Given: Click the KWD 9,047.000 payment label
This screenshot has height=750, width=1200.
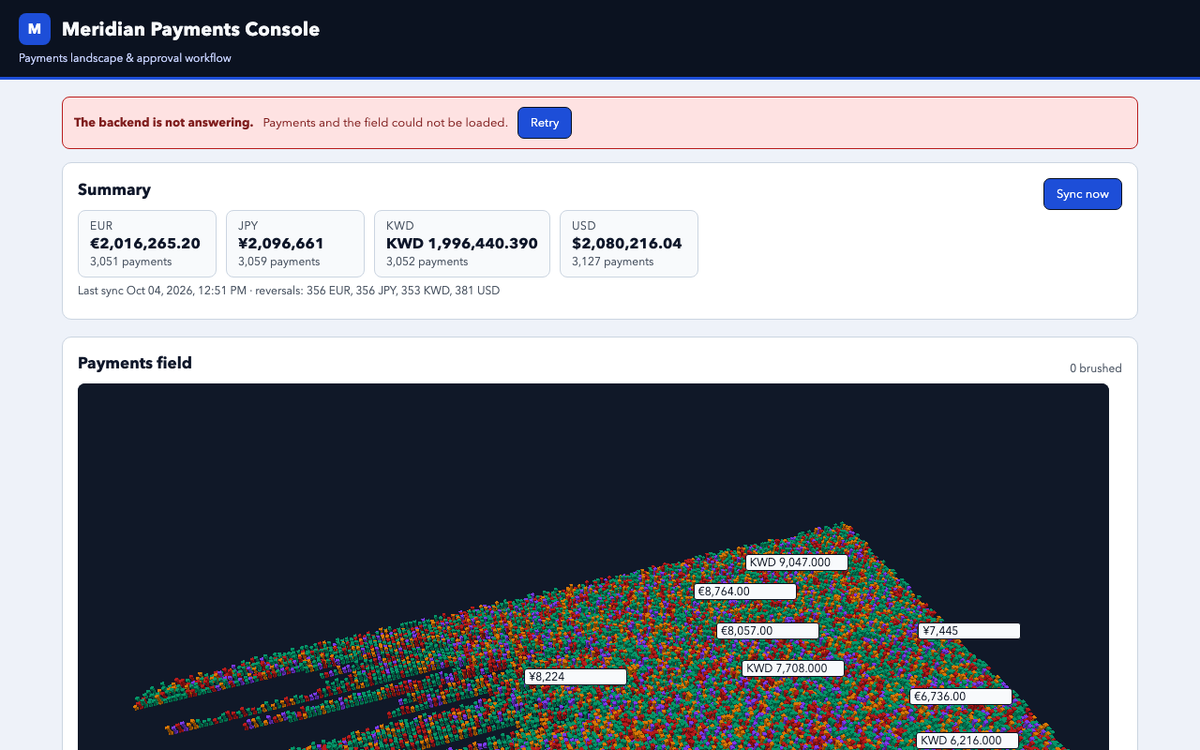Looking at the screenshot, I should click(x=797, y=563).
